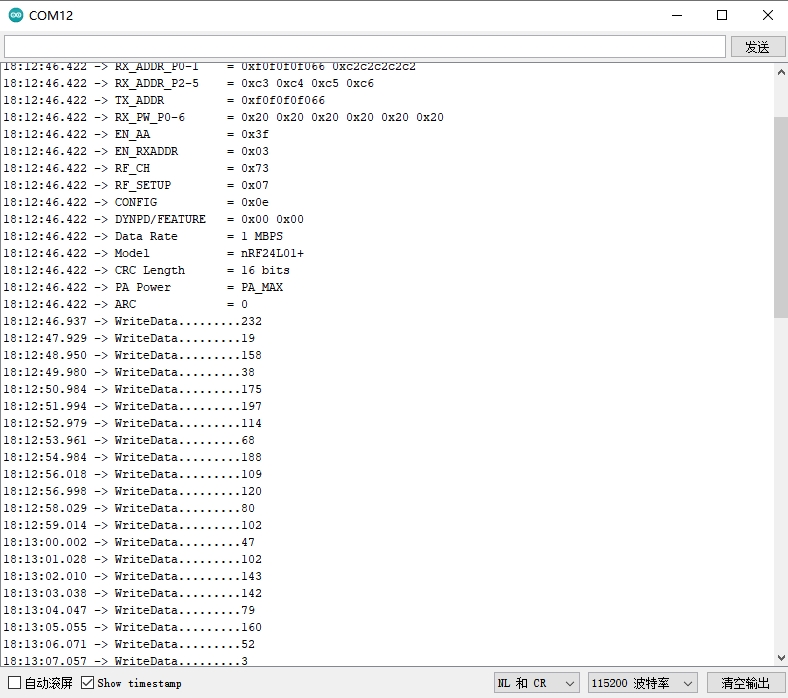Click the 发送 send button
Screen dimensions: 788x698
click(757, 47)
